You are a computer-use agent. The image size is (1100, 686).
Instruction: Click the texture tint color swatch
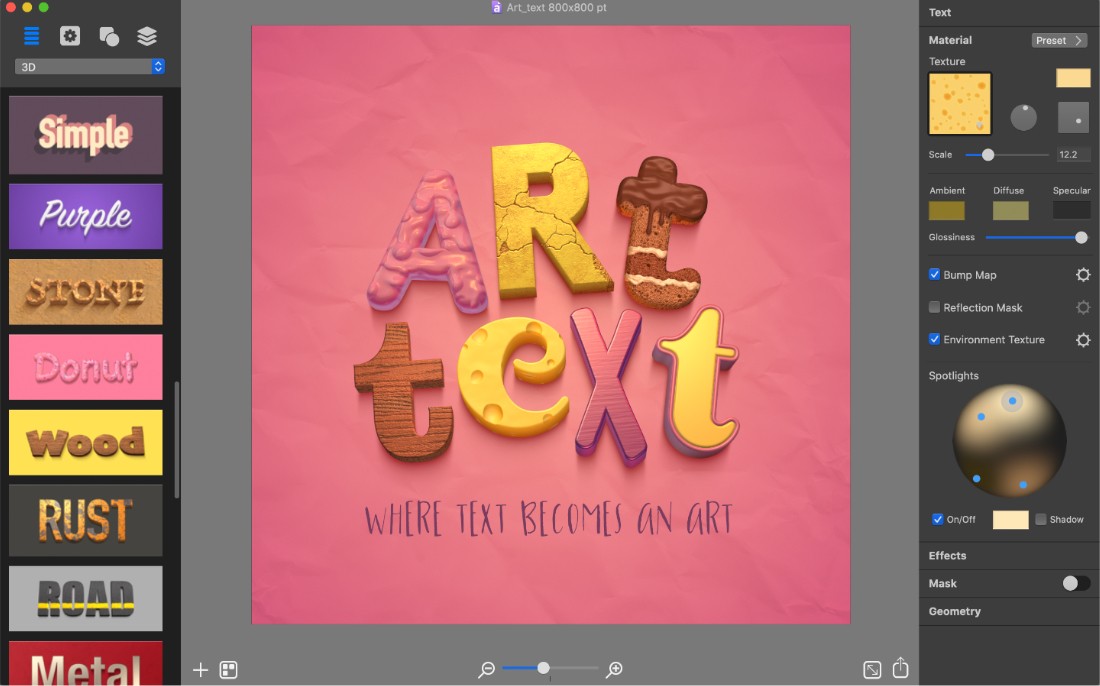point(1073,78)
